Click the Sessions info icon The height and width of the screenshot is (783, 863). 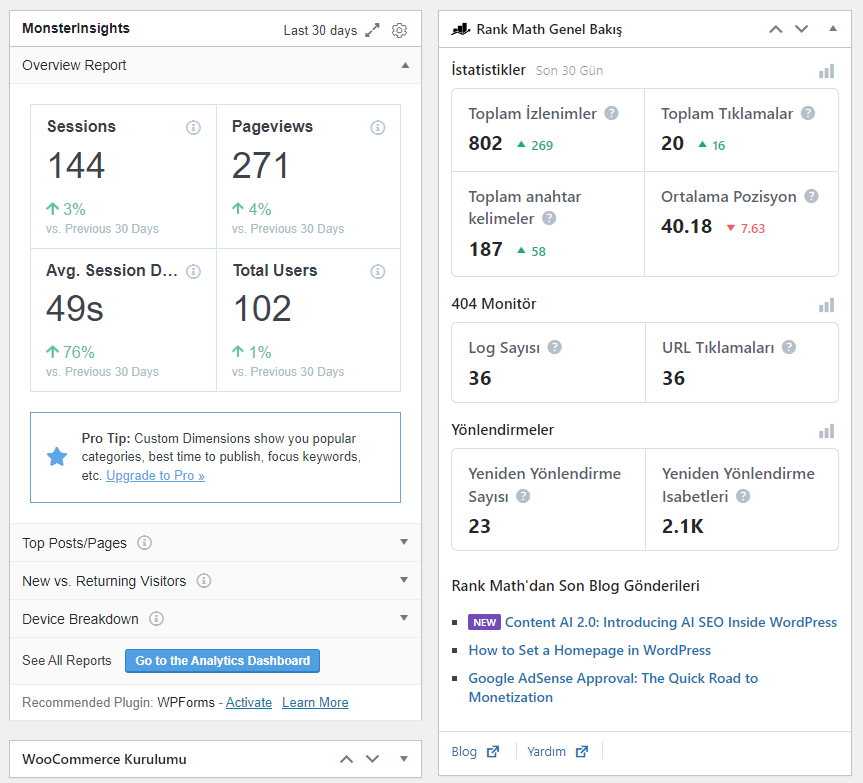point(193,128)
